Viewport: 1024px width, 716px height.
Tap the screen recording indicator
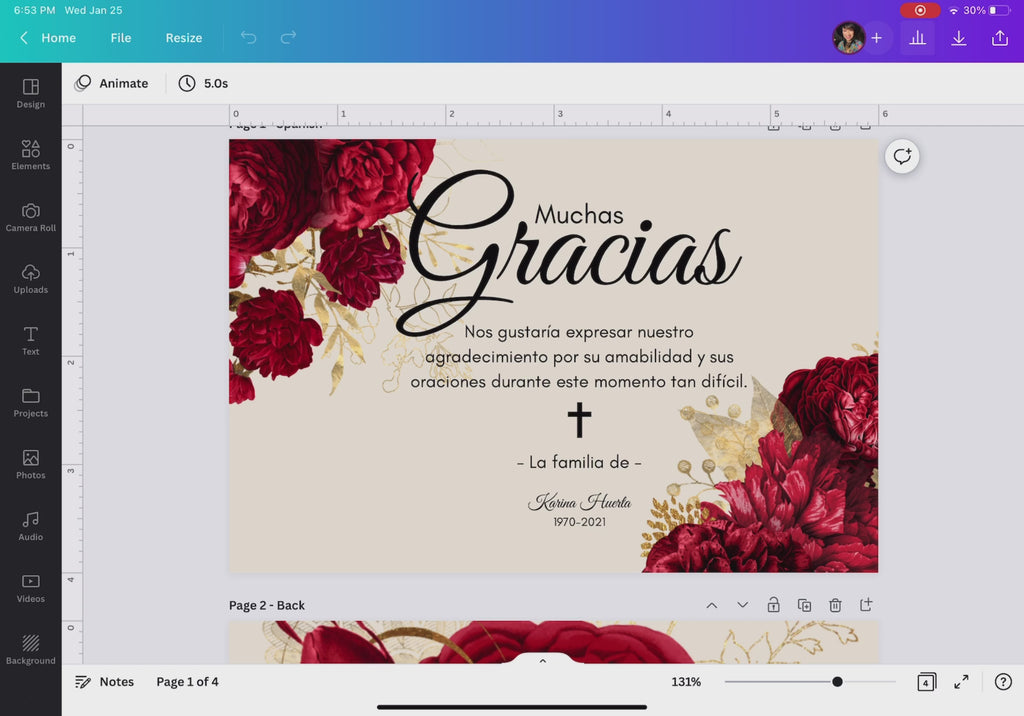[x=920, y=10]
